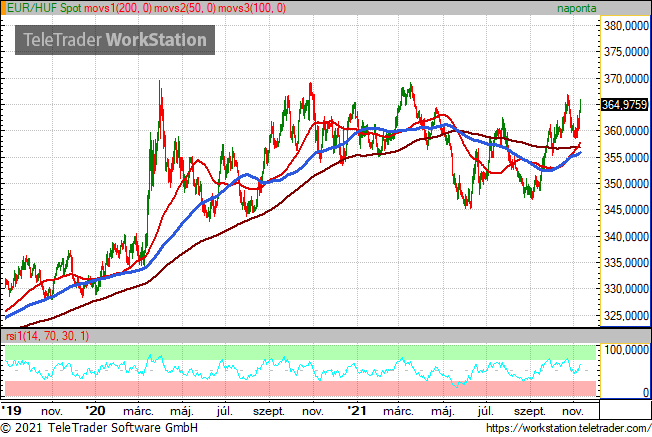Viewport: 652px width, 437px height.
Task: Click the current price tag 364,9759
Action: point(625,105)
